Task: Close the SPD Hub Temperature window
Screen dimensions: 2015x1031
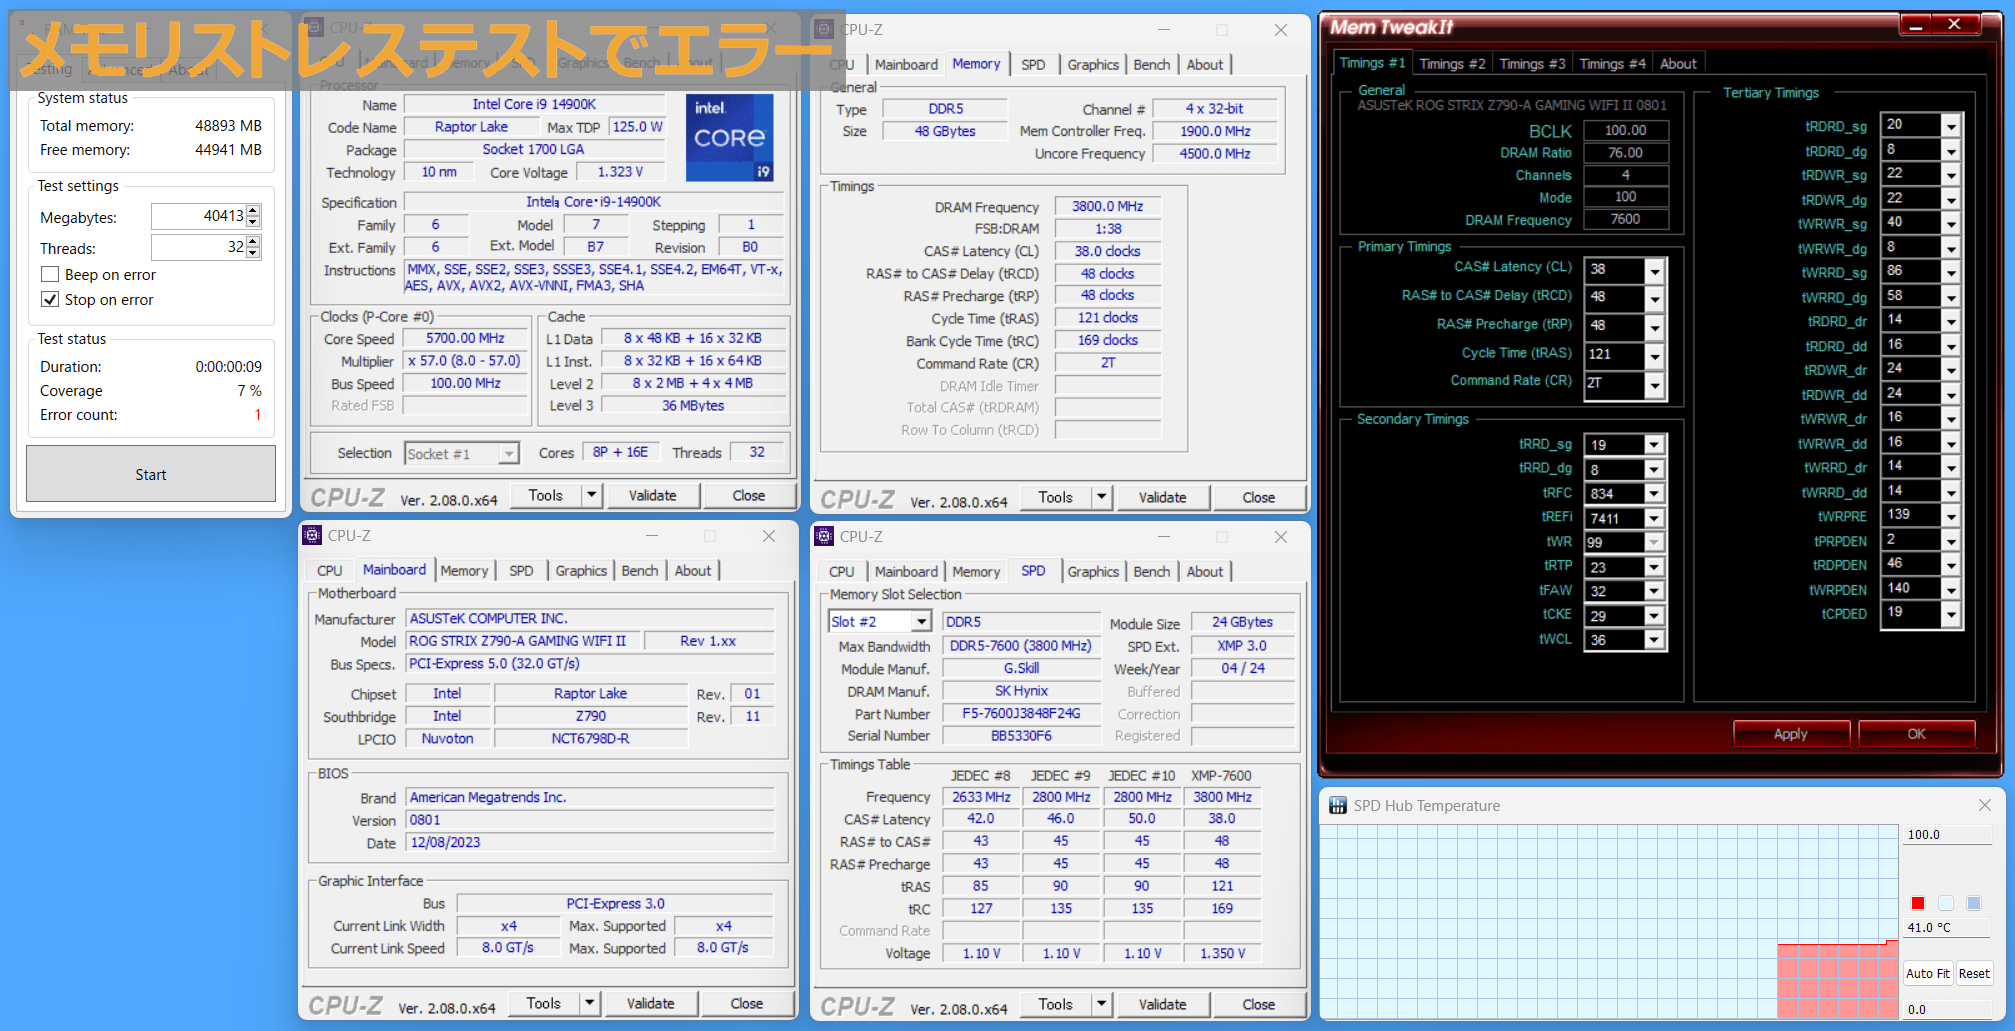Action: (1985, 805)
